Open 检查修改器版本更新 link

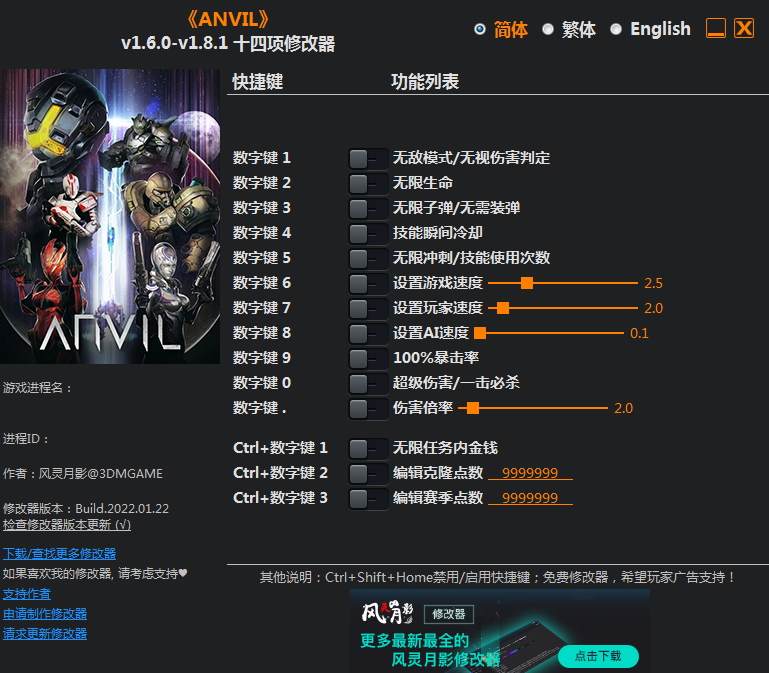[67, 525]
